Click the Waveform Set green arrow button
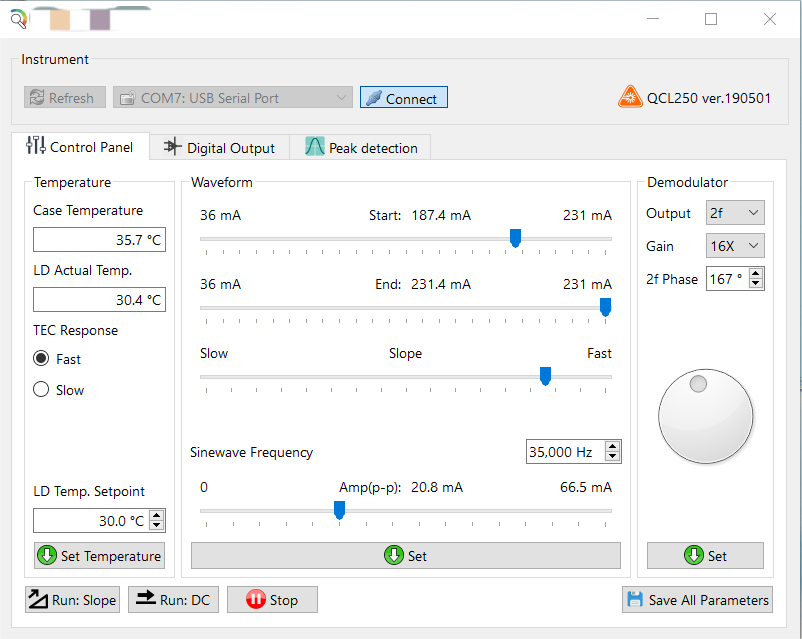The width and height of the screenshot is (802, 639). (x=405, y=556)
